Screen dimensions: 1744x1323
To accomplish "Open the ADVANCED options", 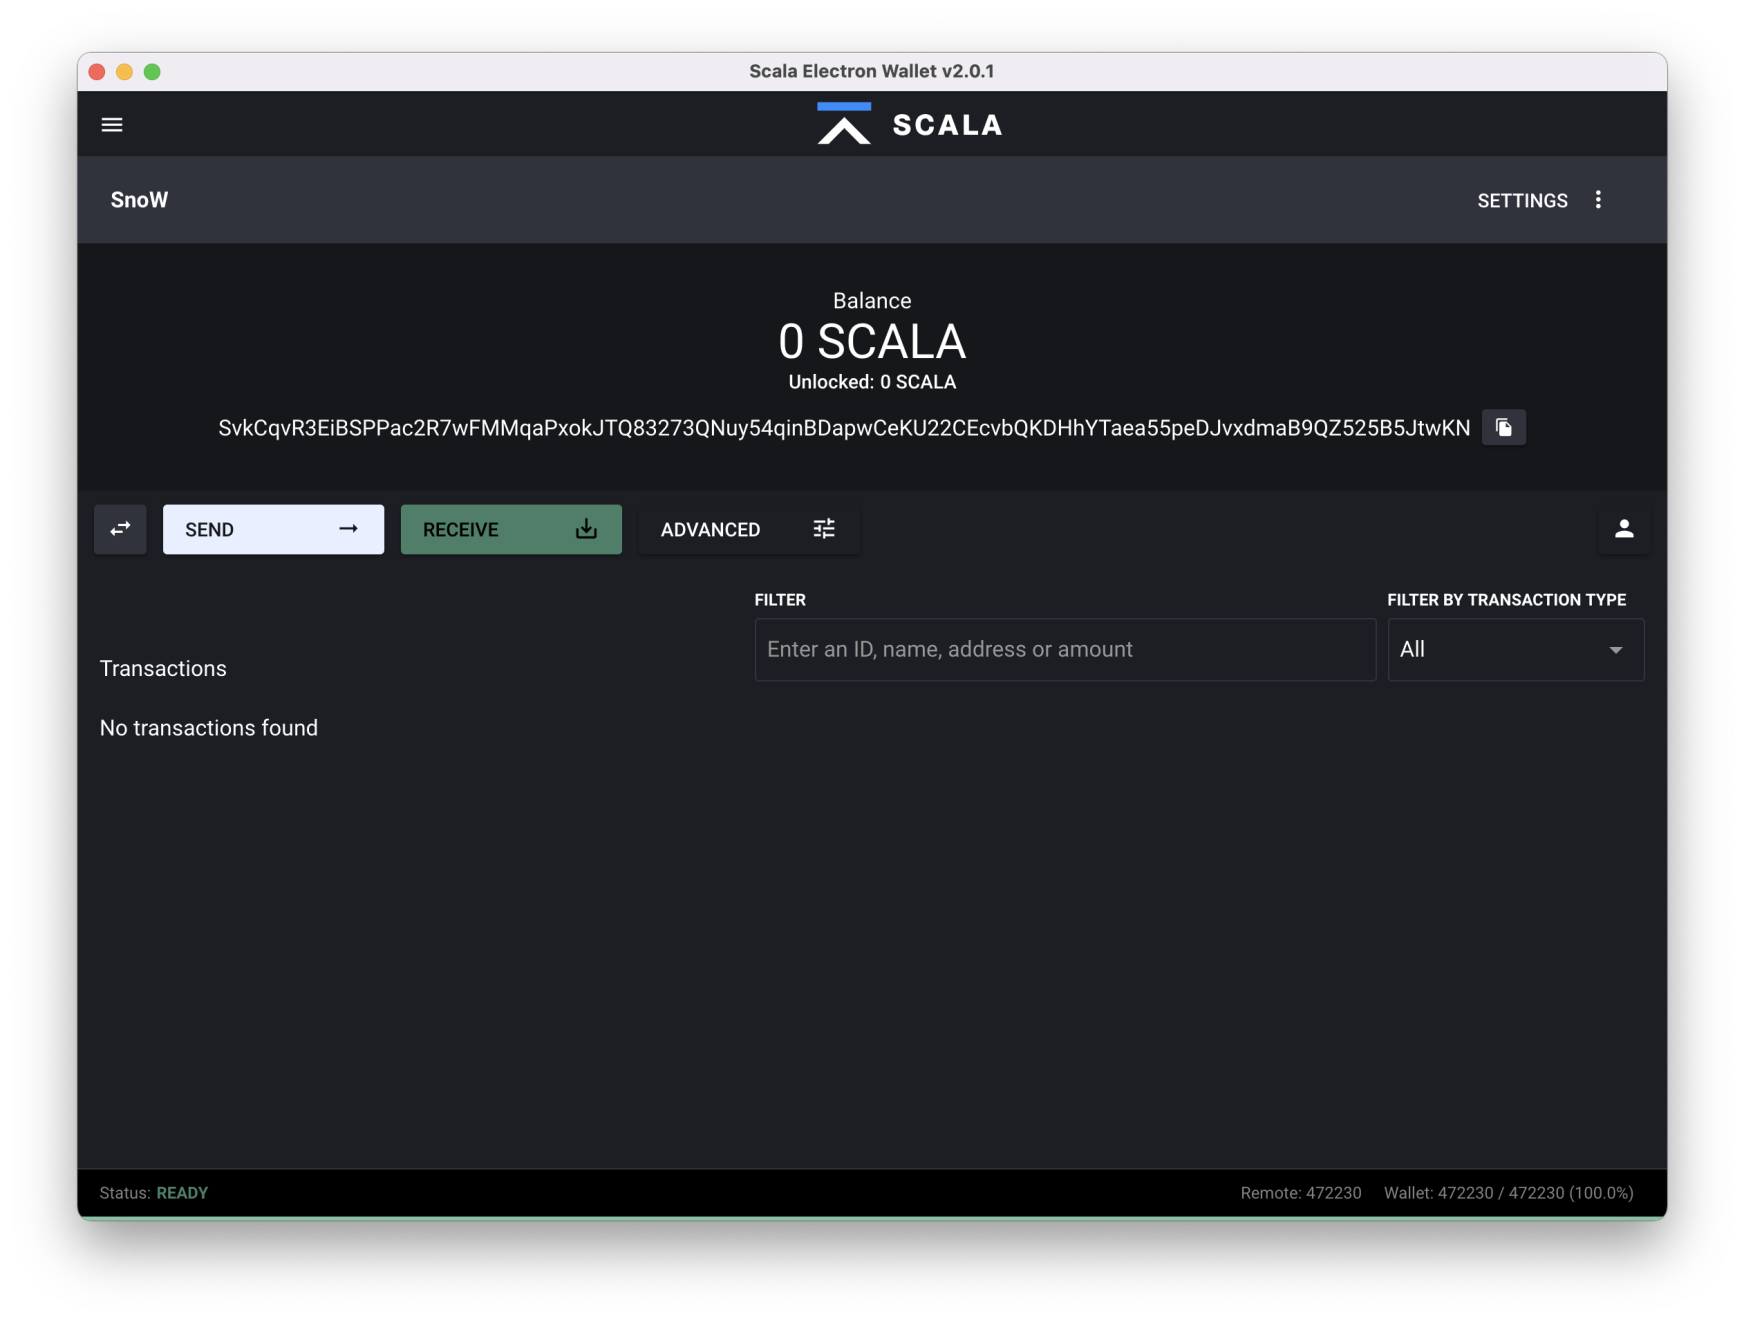I will (748, 529).
